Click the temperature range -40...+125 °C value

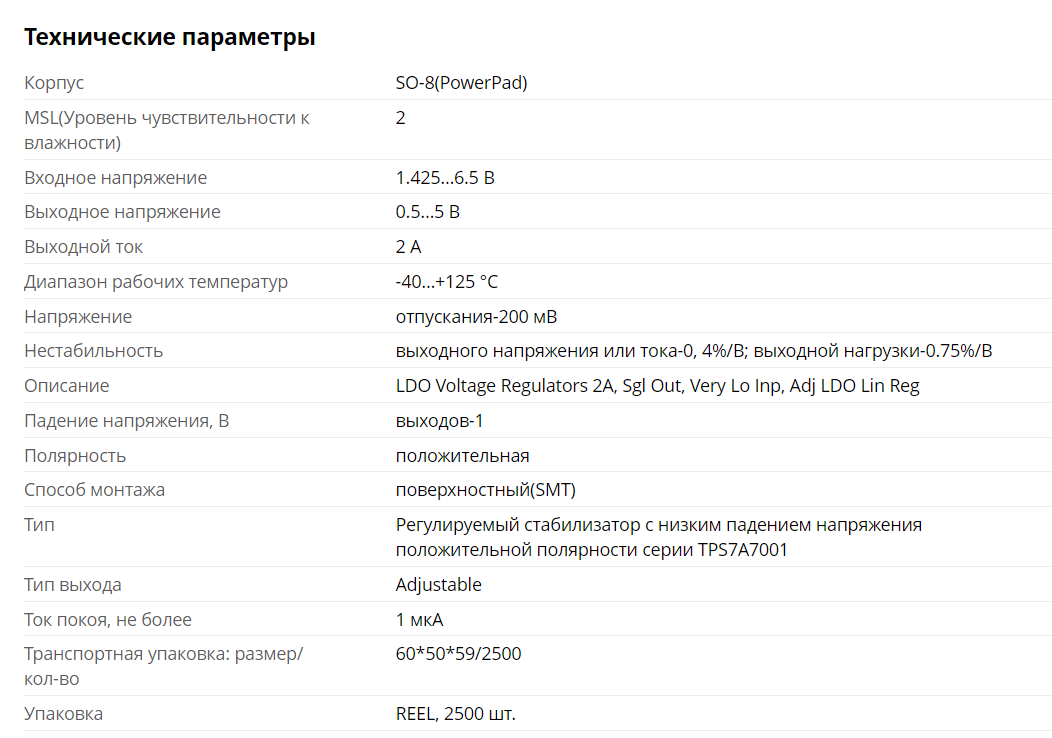pyautogui.click(x=446, y=282)
